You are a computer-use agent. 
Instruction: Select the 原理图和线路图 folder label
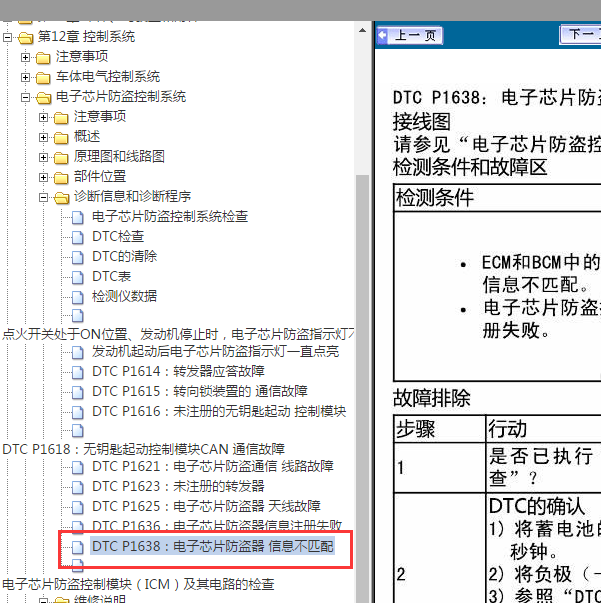[x=119, y=157]
